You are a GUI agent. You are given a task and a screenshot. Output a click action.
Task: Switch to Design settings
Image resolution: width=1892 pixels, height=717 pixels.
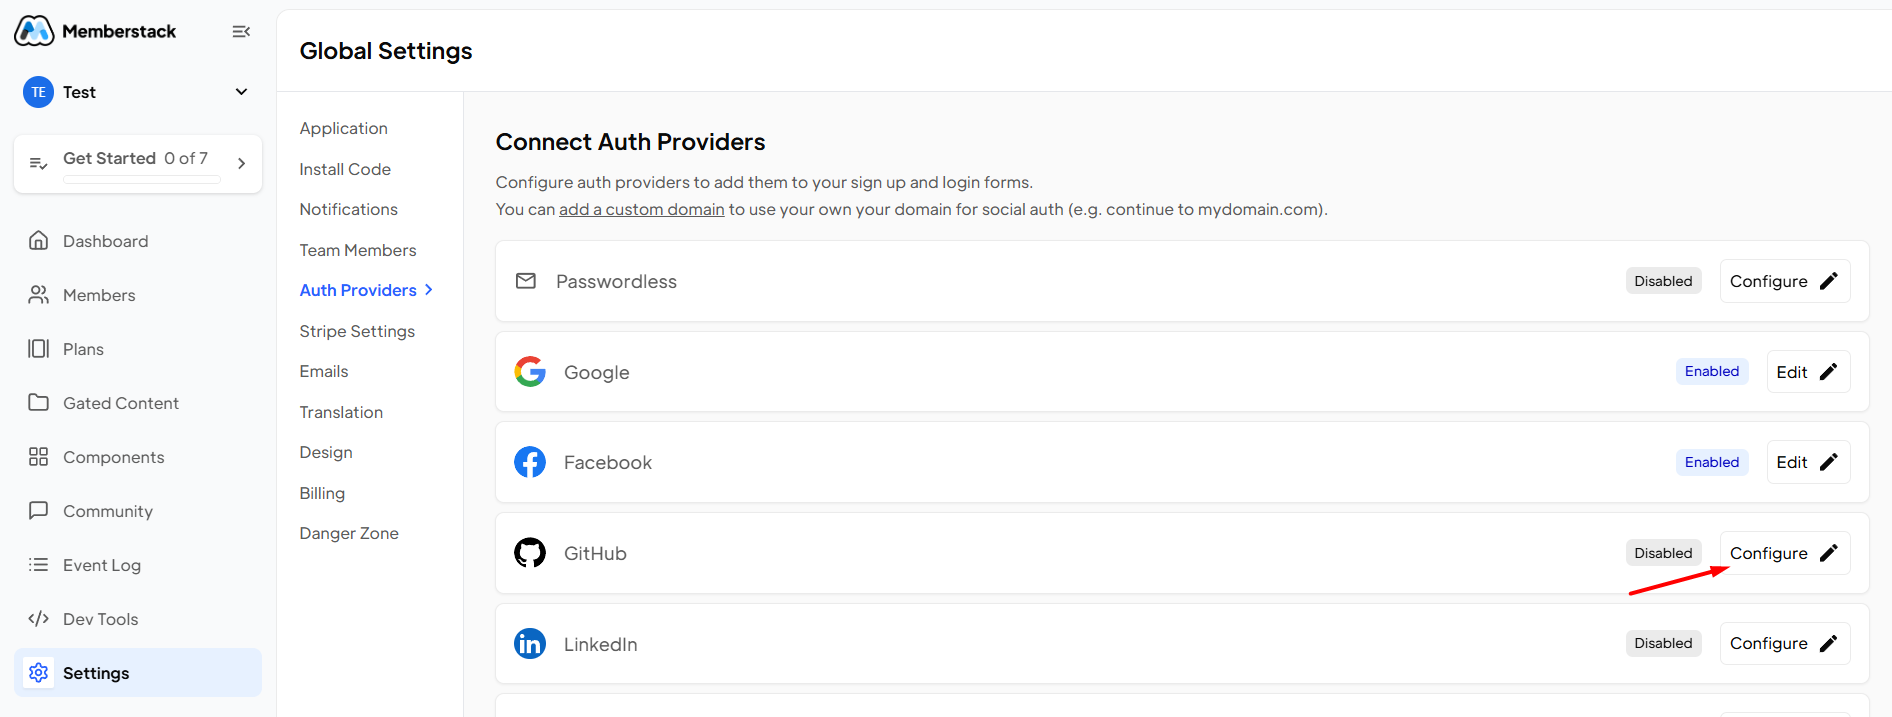pyautogui.click(x=326, y=452)
